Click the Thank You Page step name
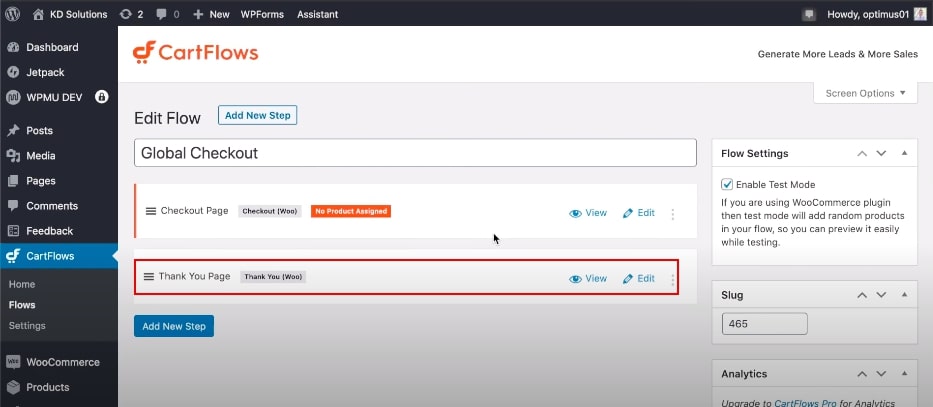 (x=194, y=276)
